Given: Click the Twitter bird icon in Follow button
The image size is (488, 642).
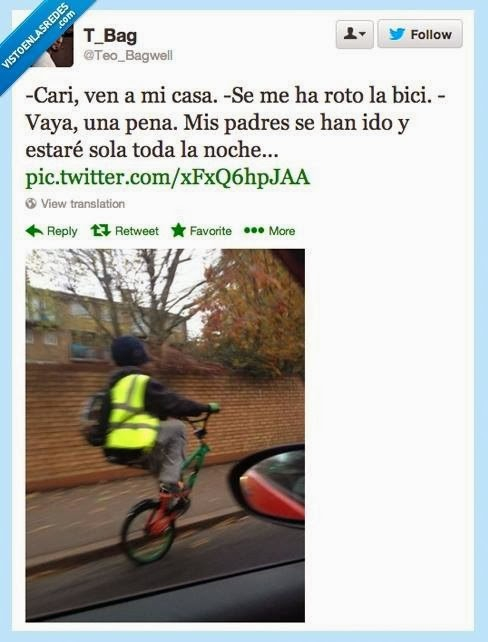Looking at the screenshot, I should click(397, 34).
